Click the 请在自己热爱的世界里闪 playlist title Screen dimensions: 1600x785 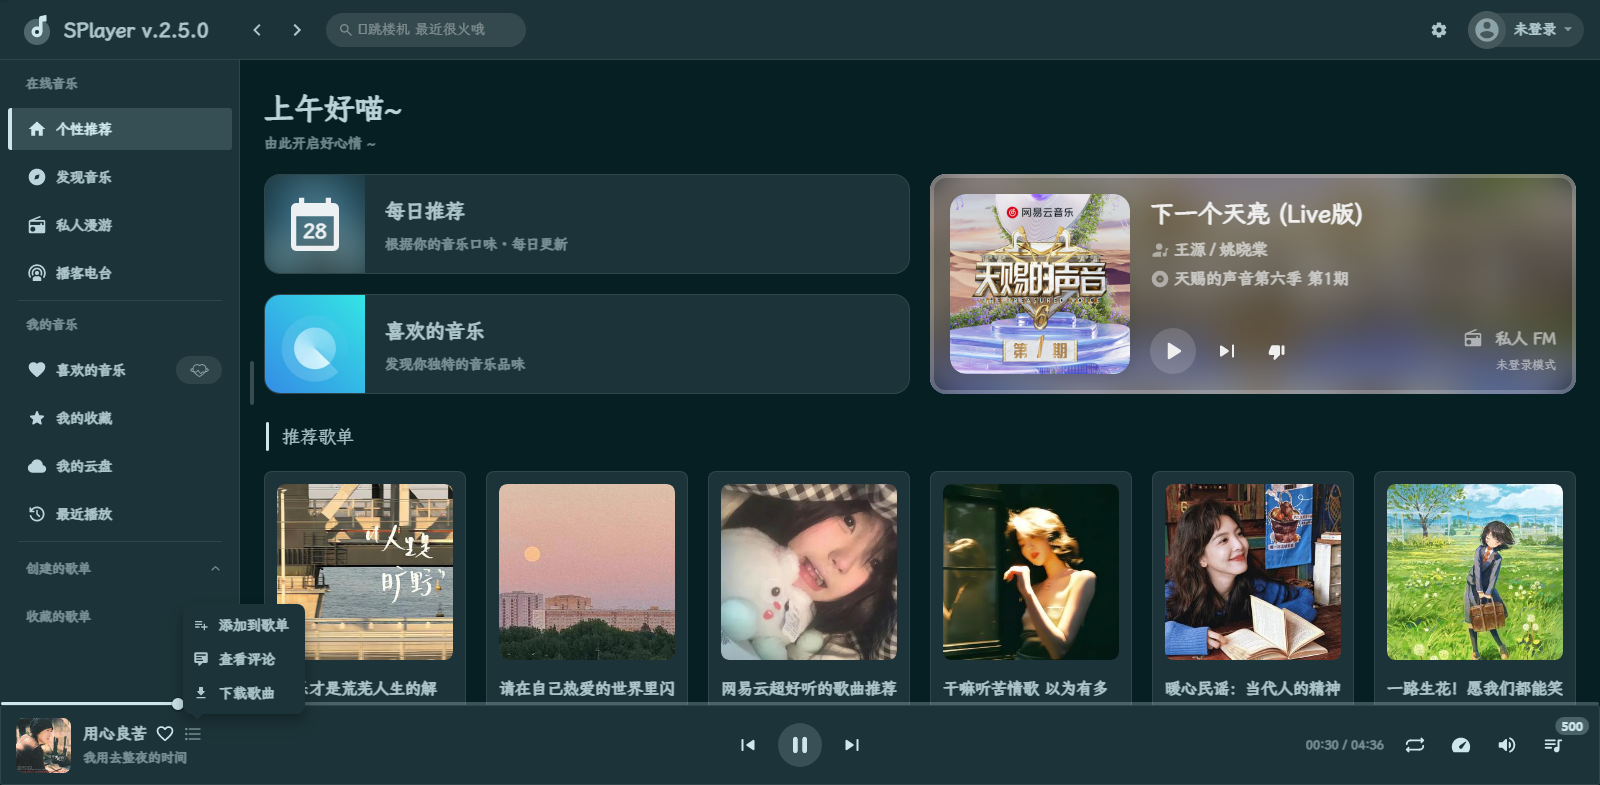(587, 689)
